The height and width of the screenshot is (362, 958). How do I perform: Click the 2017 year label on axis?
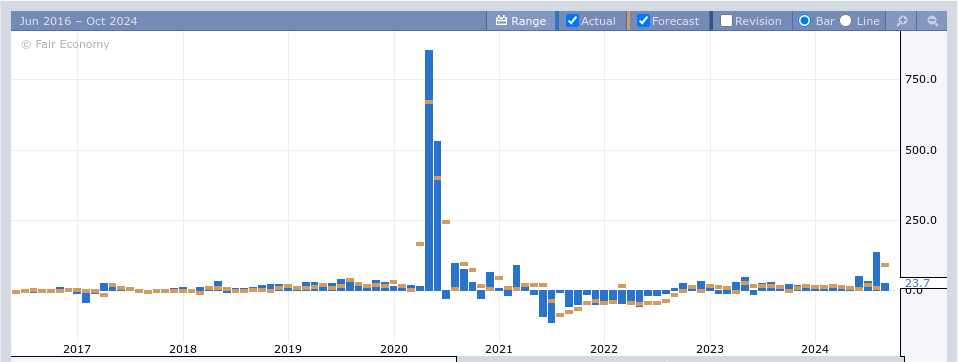coord(77,349)
